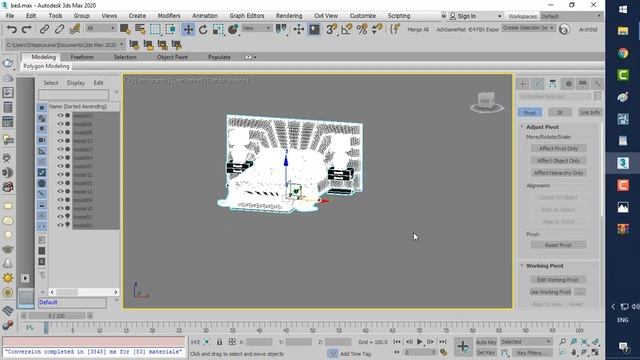
Task: Click the Bind to Space Warp icon
Action: coord(74,29)
